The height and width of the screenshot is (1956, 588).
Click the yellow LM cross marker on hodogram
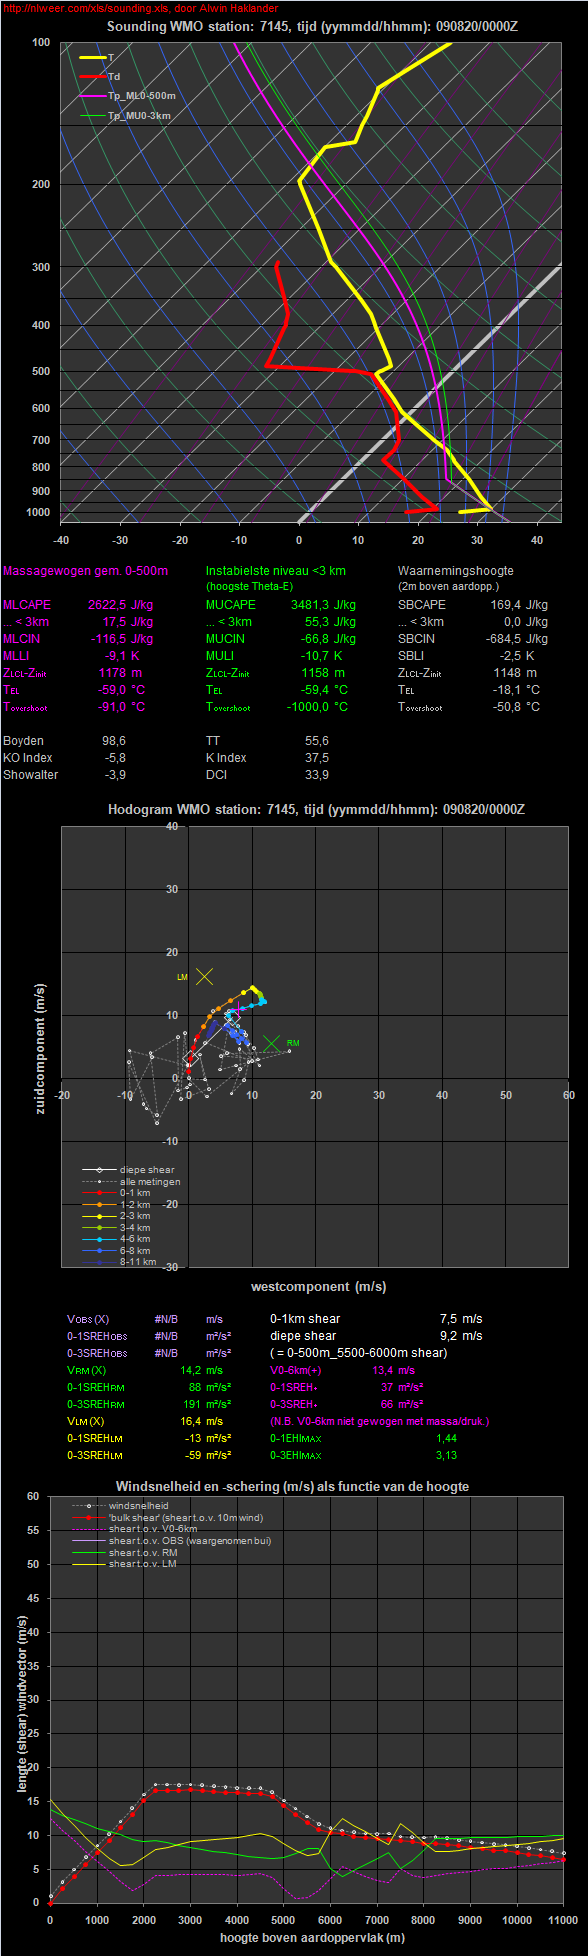coord(204,977)
